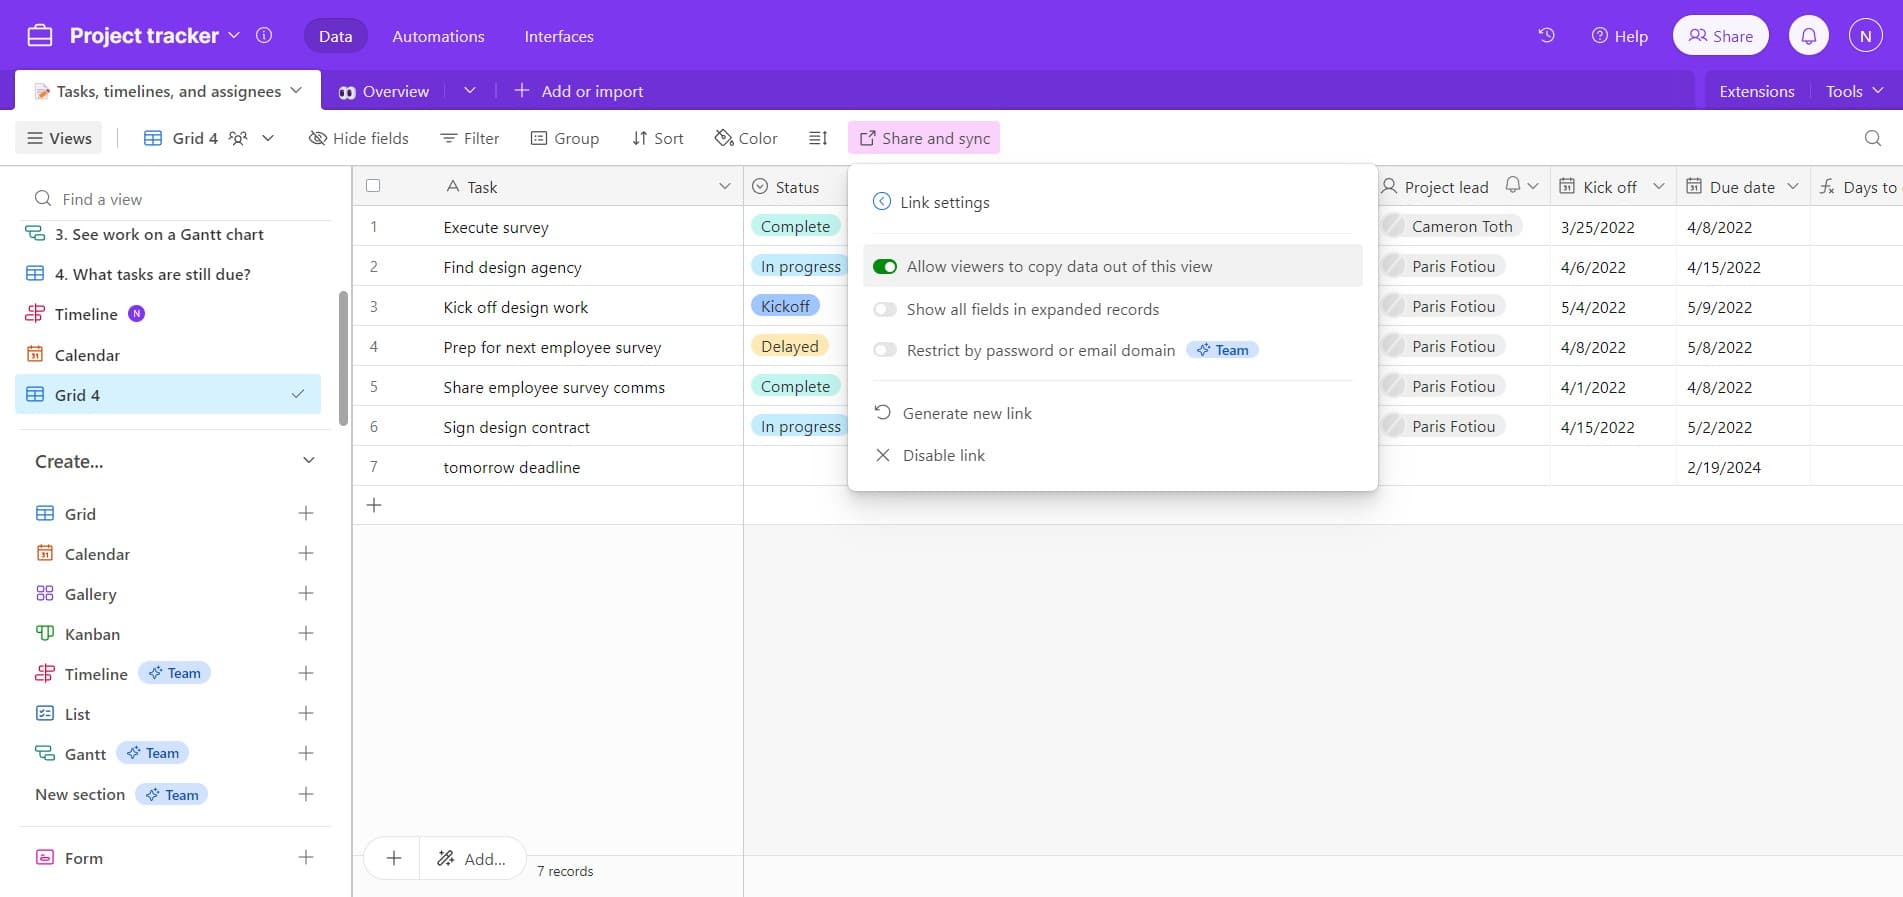The image size is (1903, 897).
Task: Click plus icon to add new row
Action: pos(374,505)
